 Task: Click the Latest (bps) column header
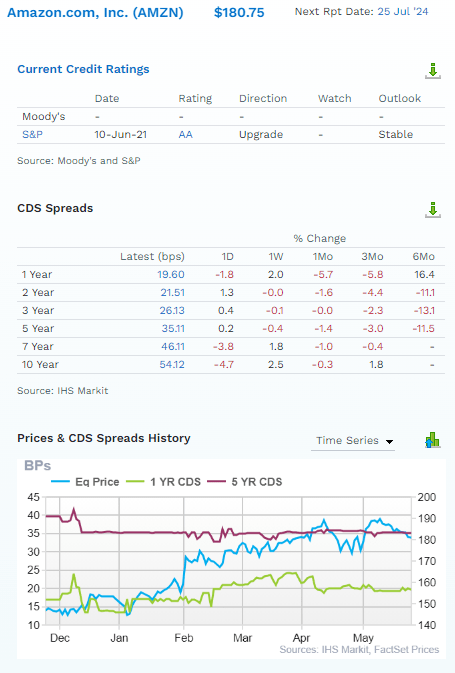152,256
